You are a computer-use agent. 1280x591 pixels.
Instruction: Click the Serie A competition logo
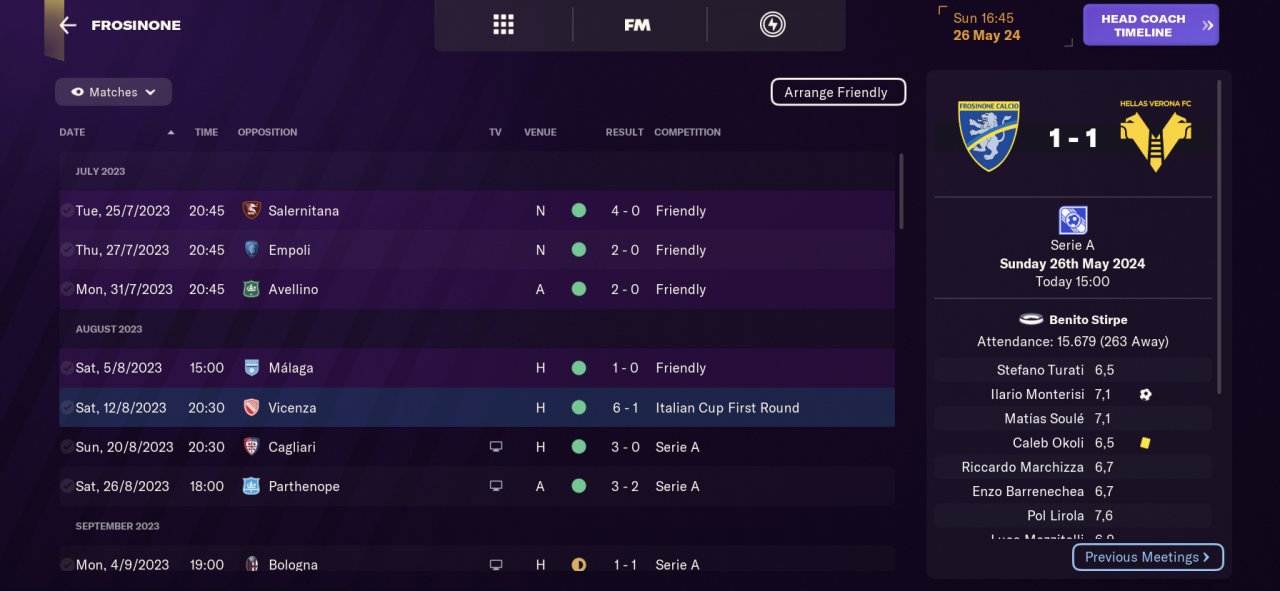click(x=1072, y=220)
